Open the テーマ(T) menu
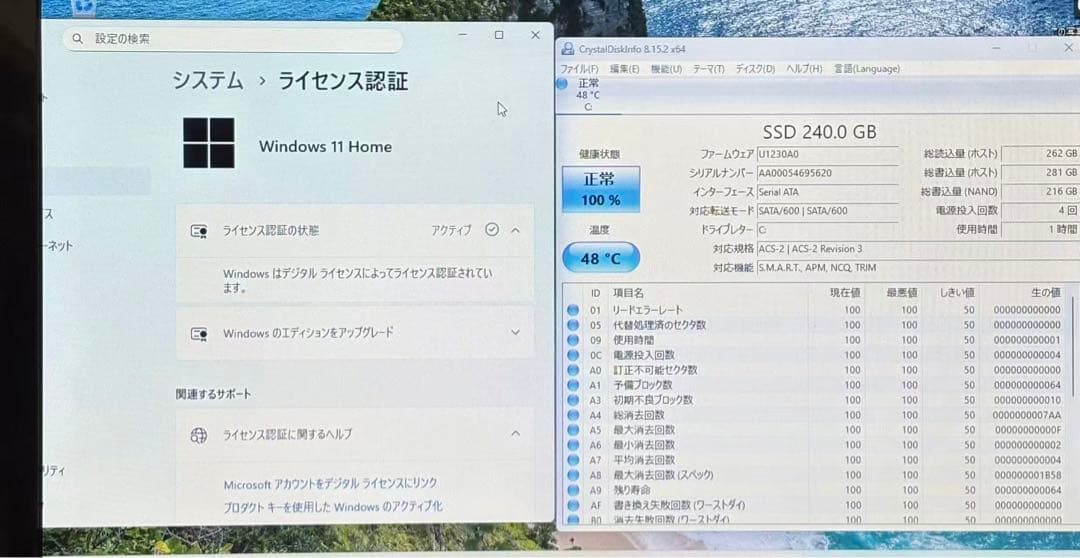This screenshot has height=558, width=1080. tap(708, 69)
